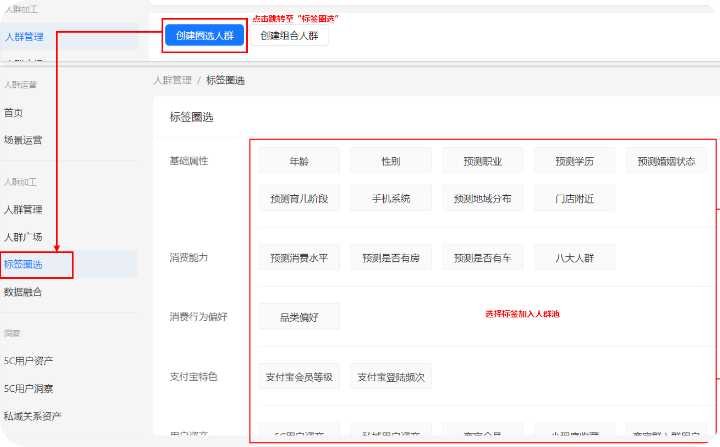Select the 八大人群 tag
The width and height of the screenshot is (720, 447).
[574, 257]
